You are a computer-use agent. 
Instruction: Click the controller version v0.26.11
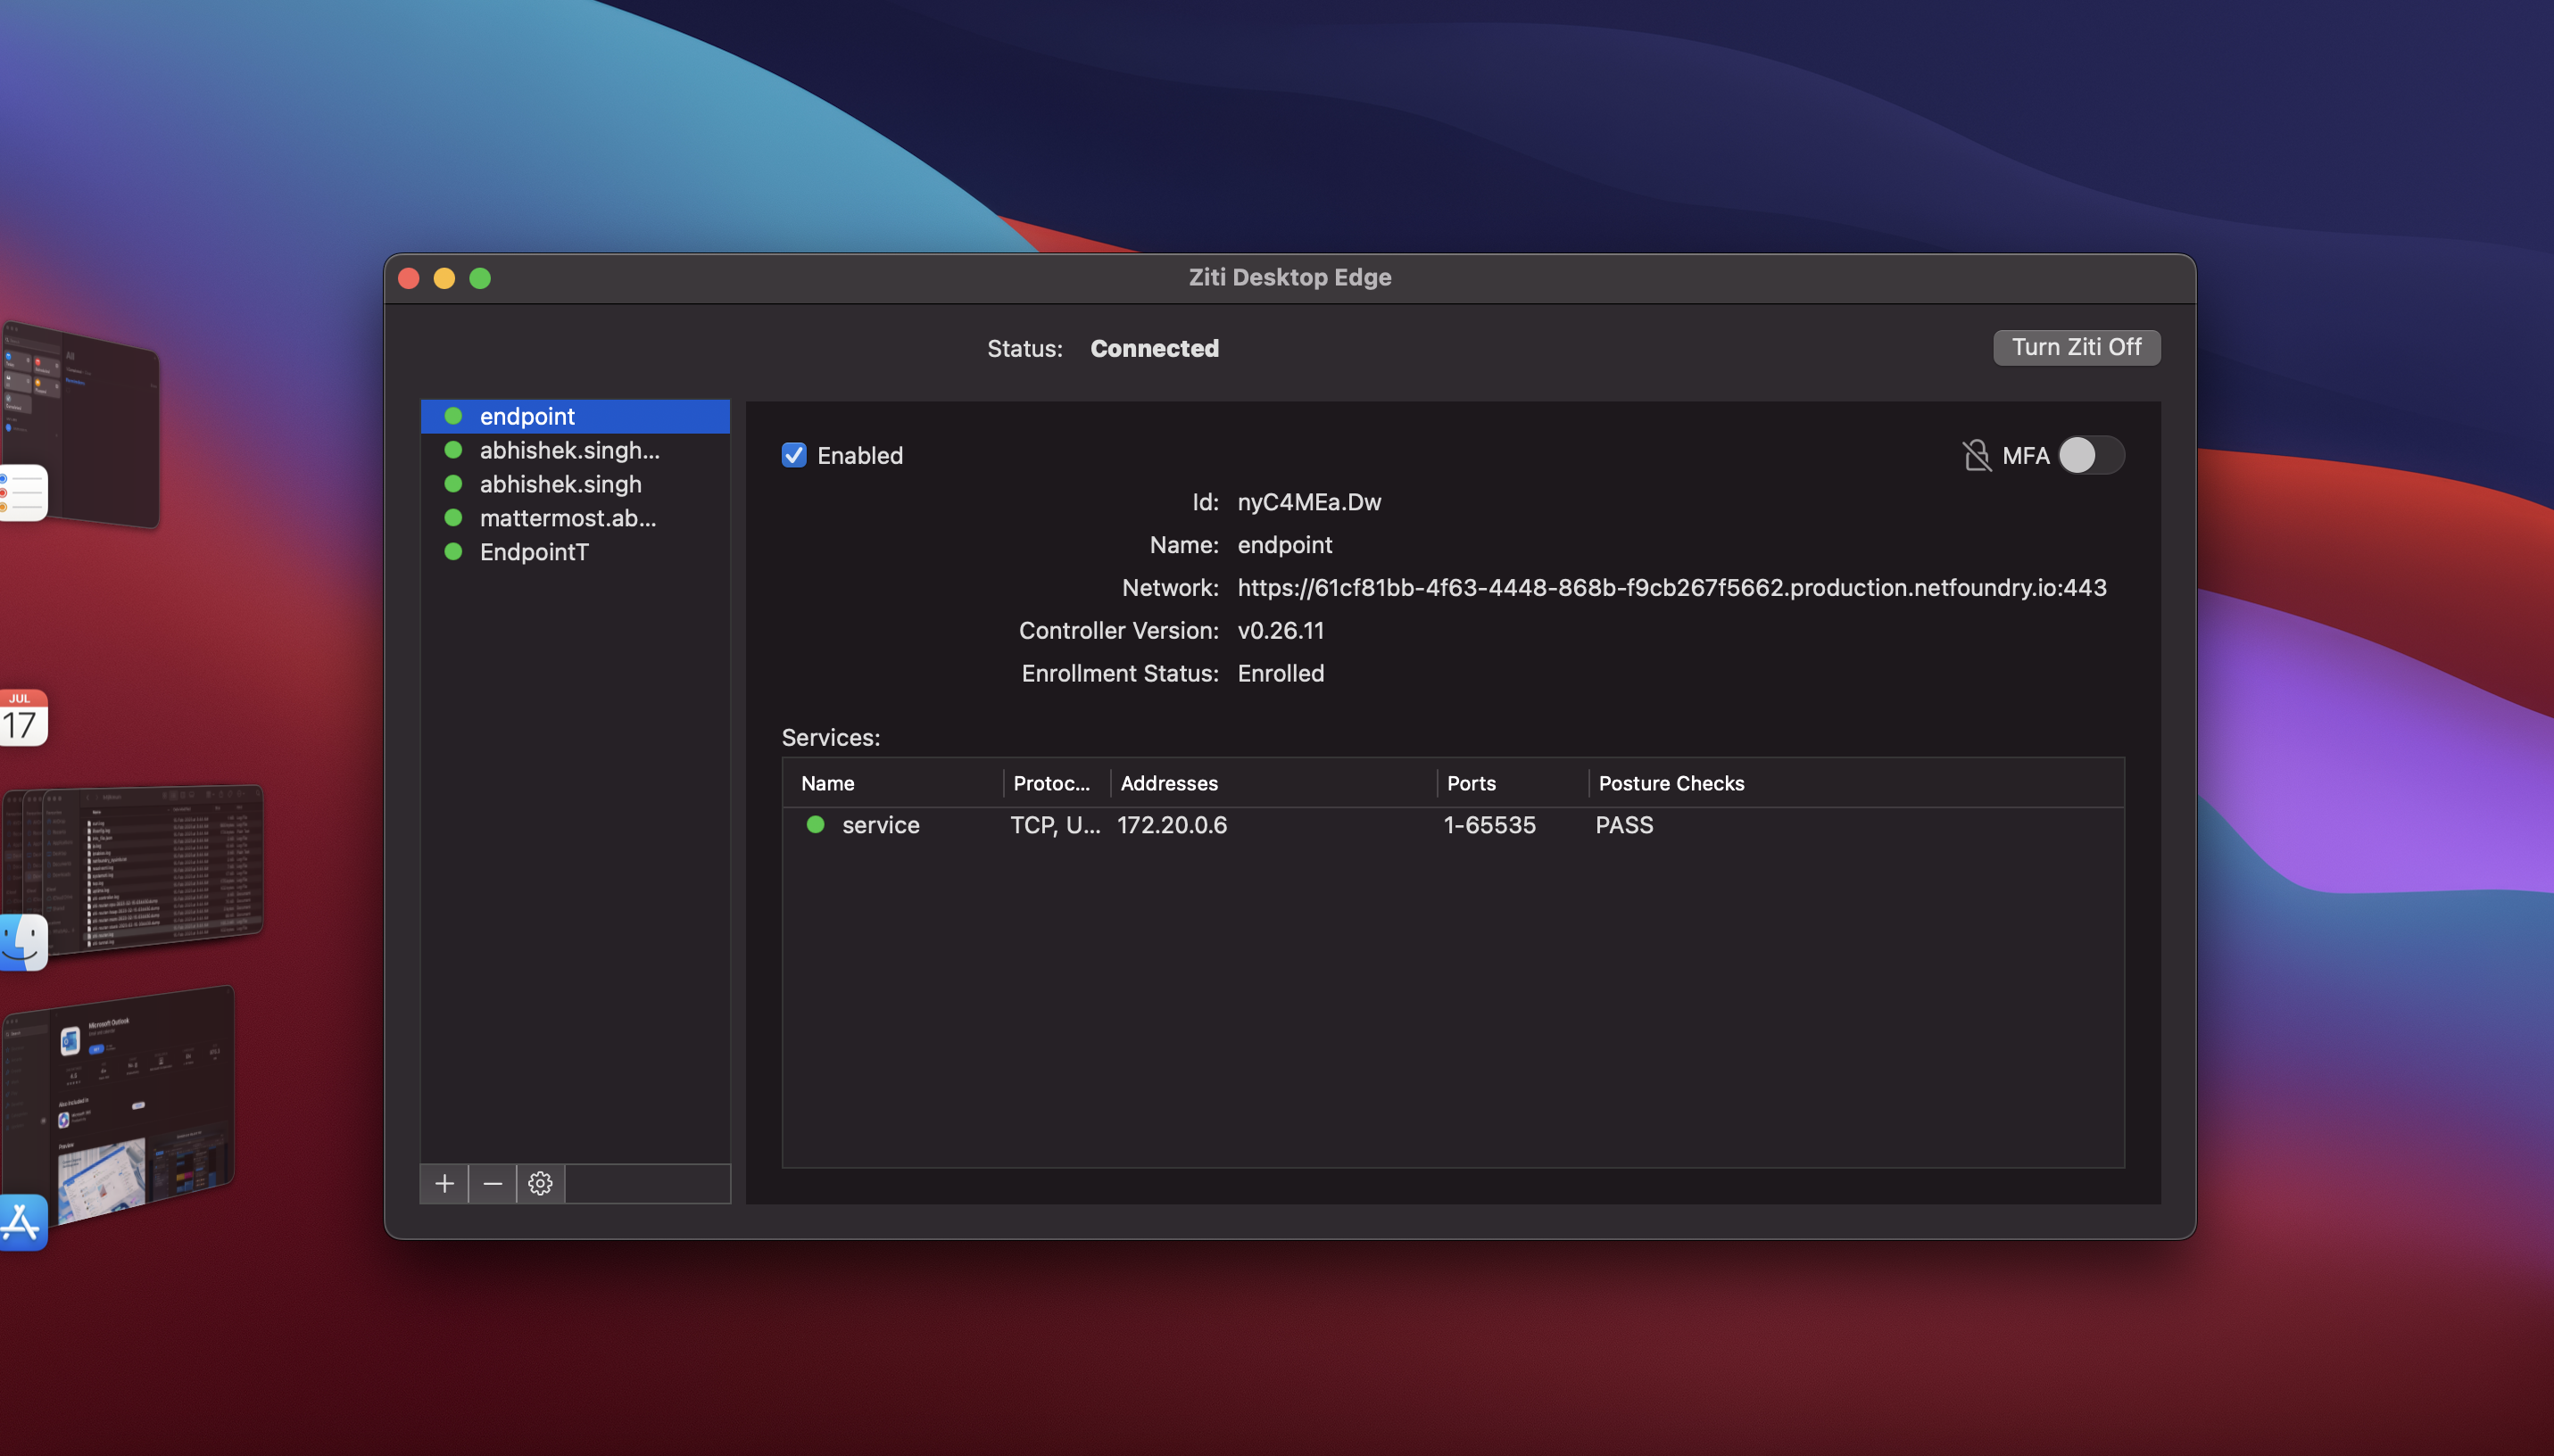(1280, 630)
